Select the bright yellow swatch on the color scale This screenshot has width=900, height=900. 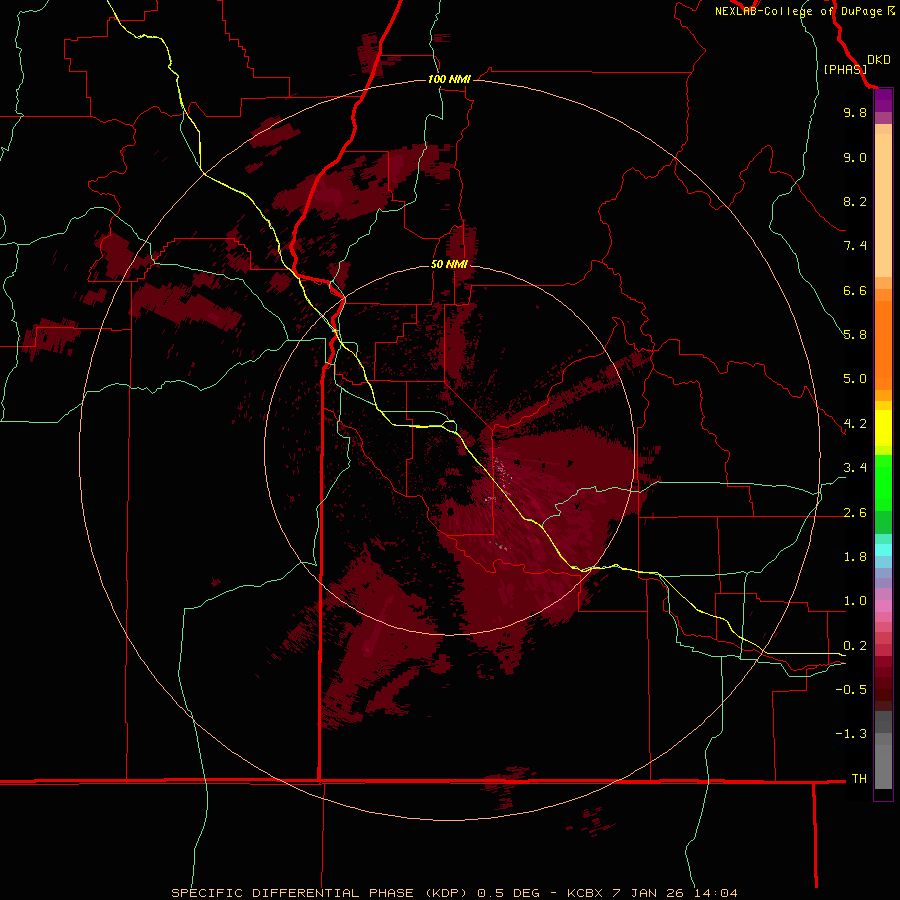[x=883, y=428]
